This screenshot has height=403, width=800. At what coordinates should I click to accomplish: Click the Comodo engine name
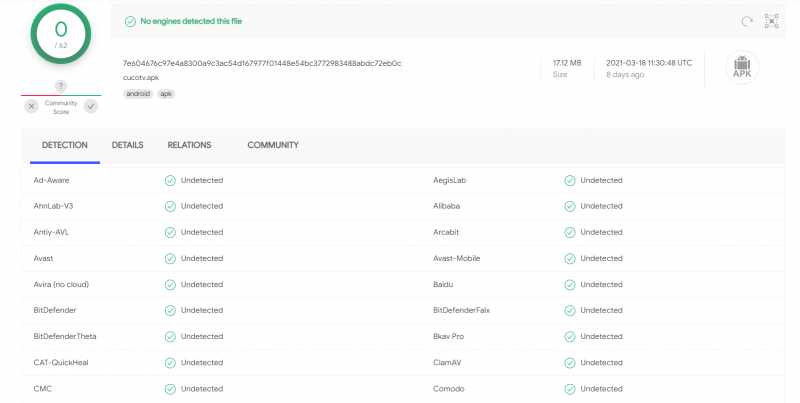(448, 388)
